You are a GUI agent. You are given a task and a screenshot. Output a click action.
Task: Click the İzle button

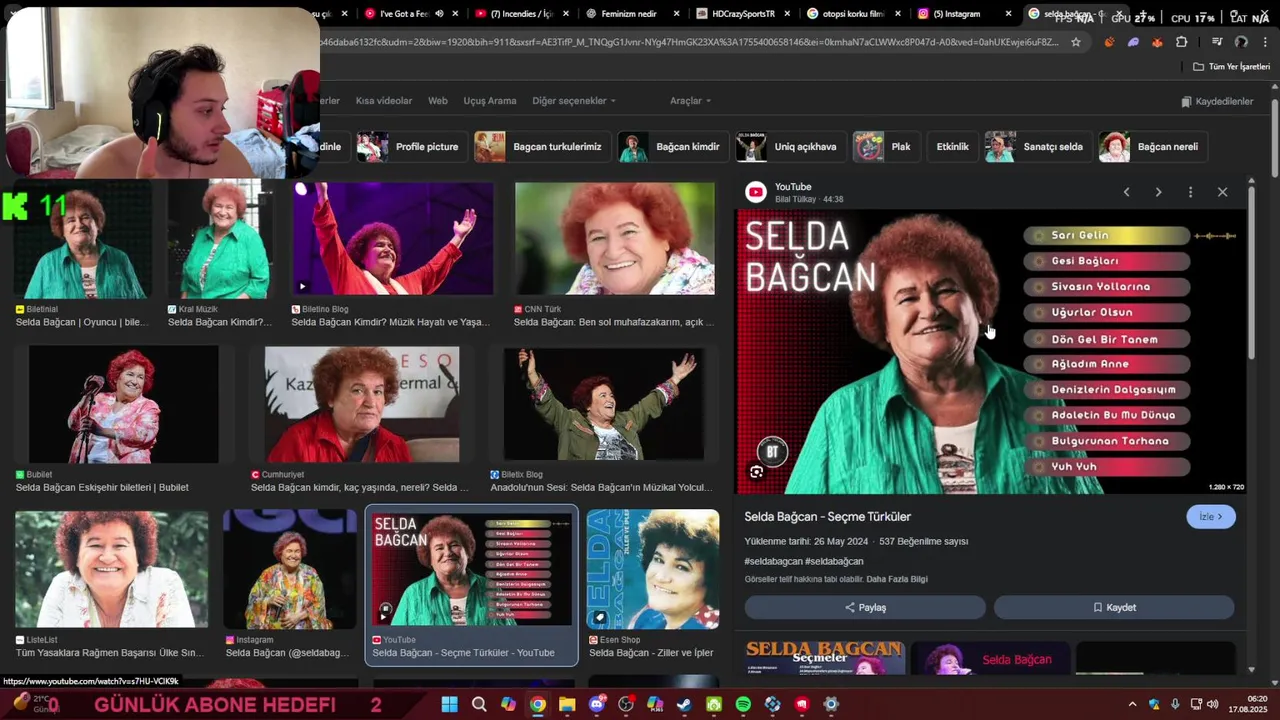[1211, 516]
